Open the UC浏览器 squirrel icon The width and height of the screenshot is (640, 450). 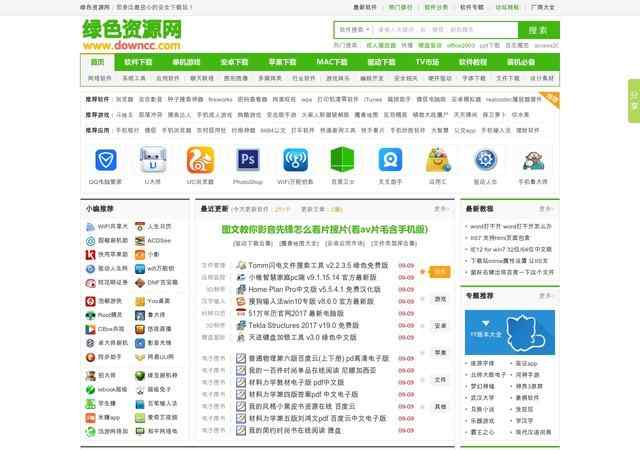[200, 160]
